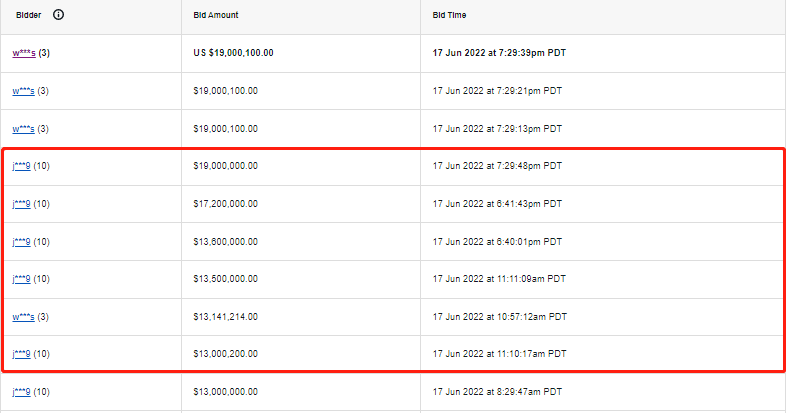Screen dimensions: 786x413
Task: Open bidder j***9 link for the $17,200,000.00 bid
Action: [x=21, y=204]
